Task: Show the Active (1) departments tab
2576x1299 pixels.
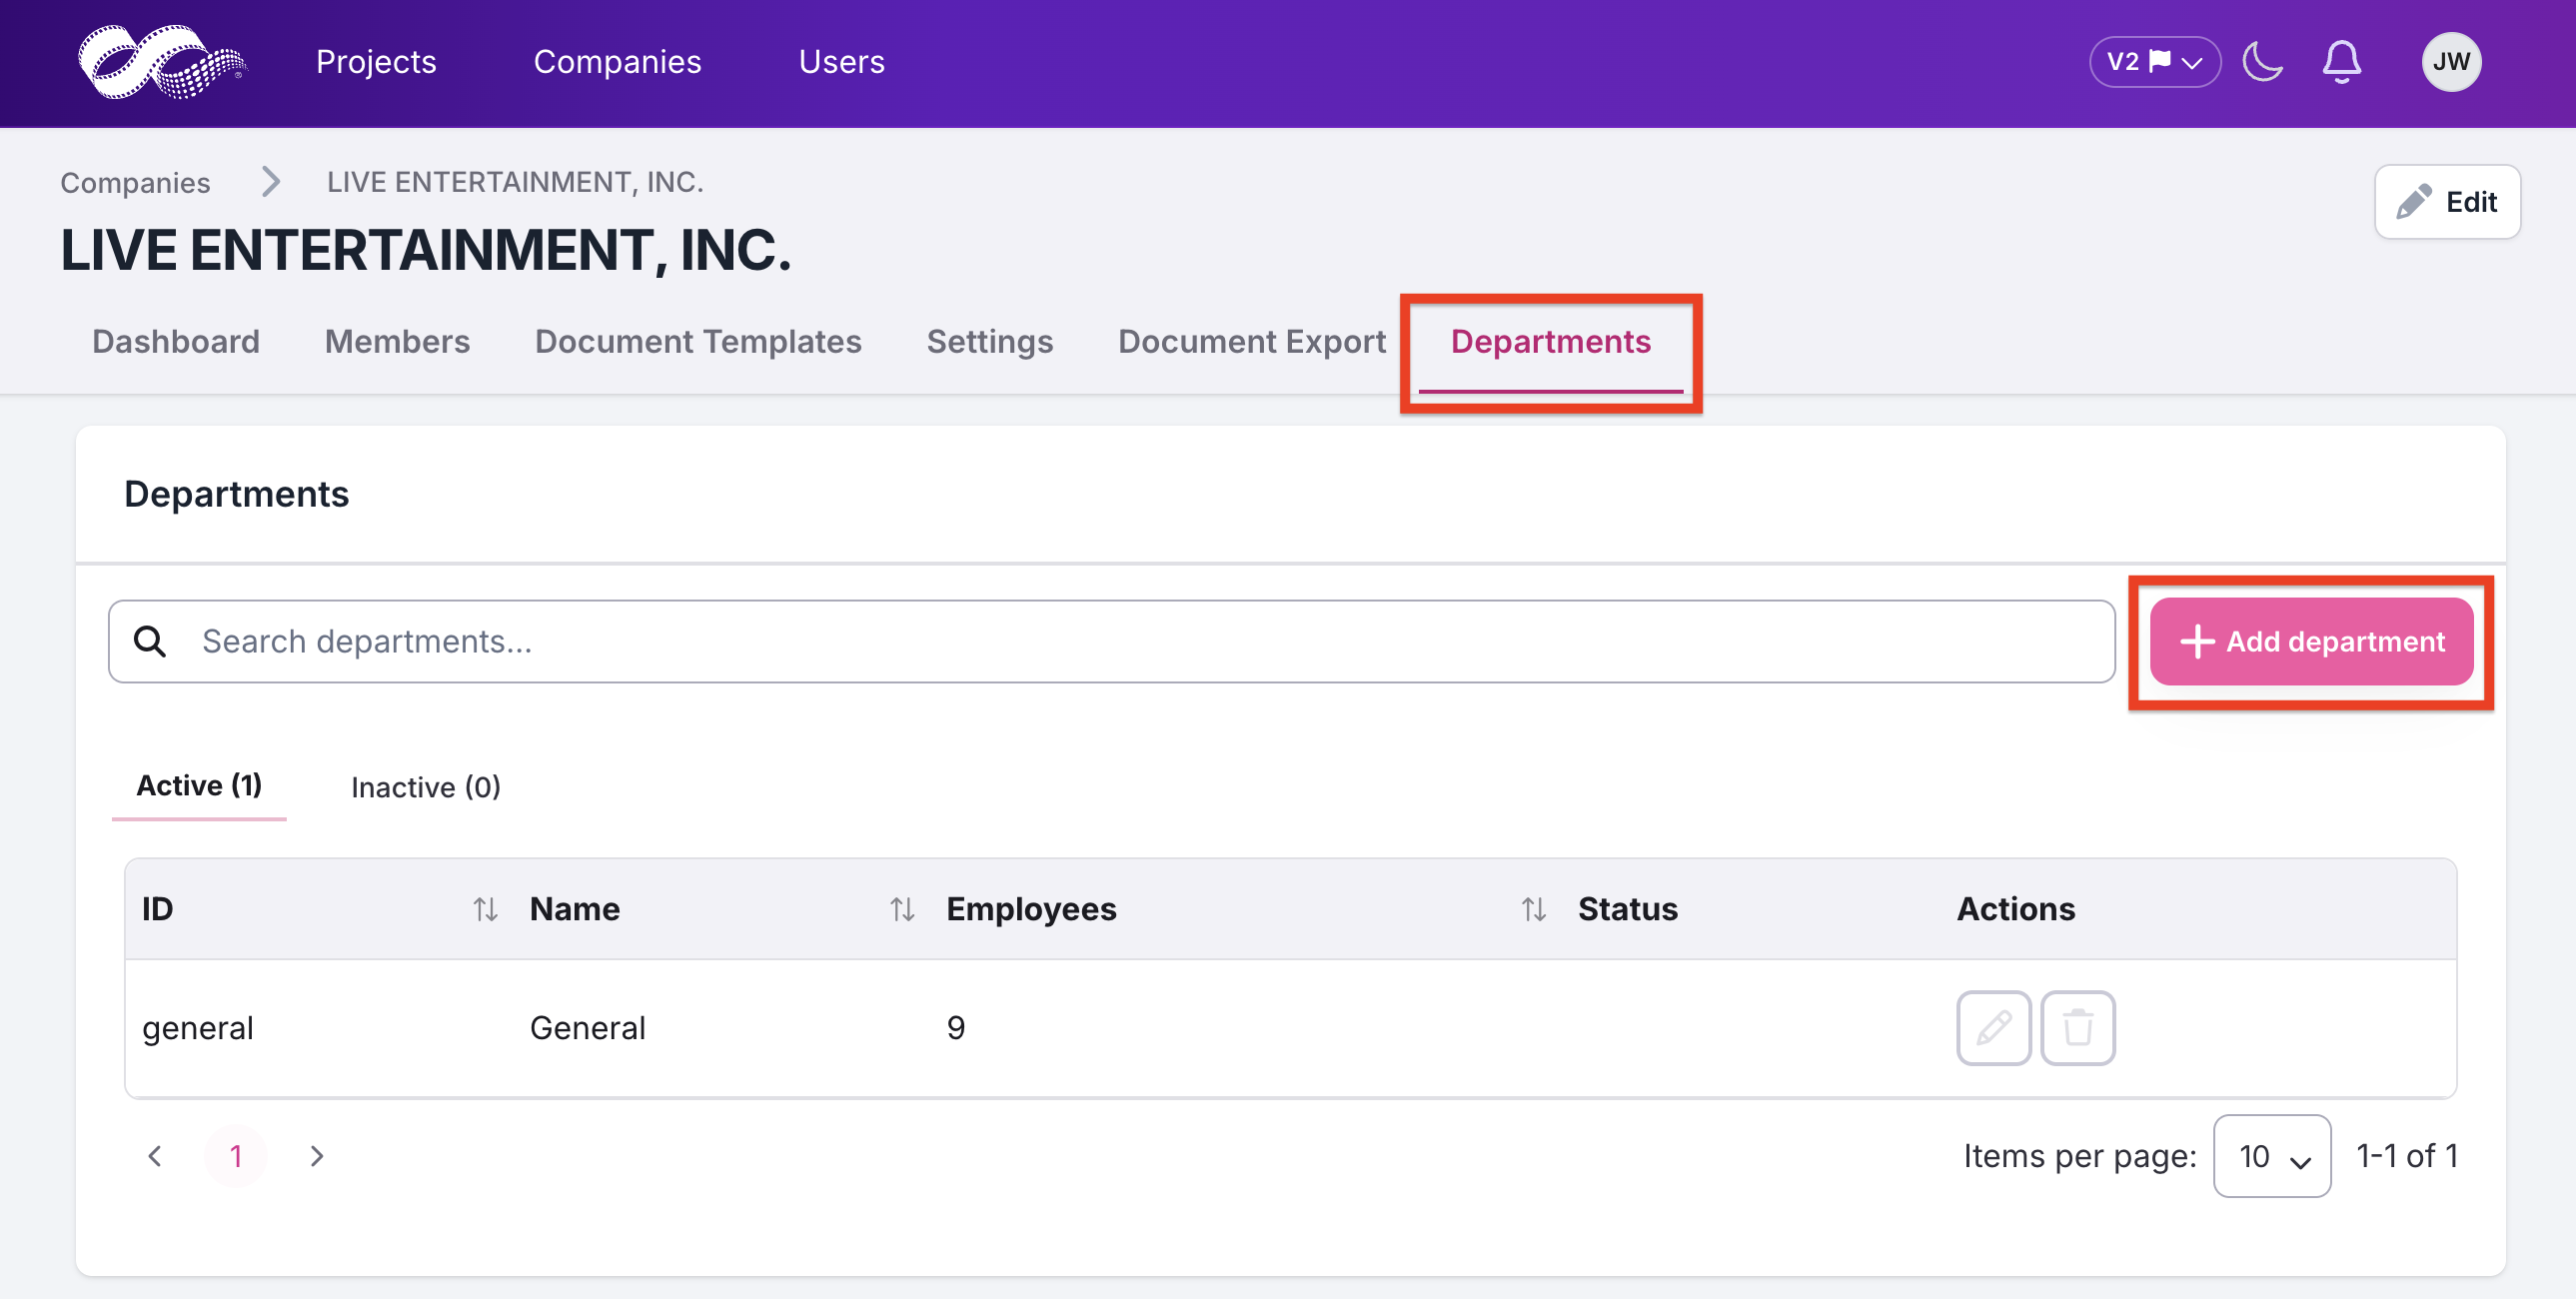Action: [x=199, y=786]
